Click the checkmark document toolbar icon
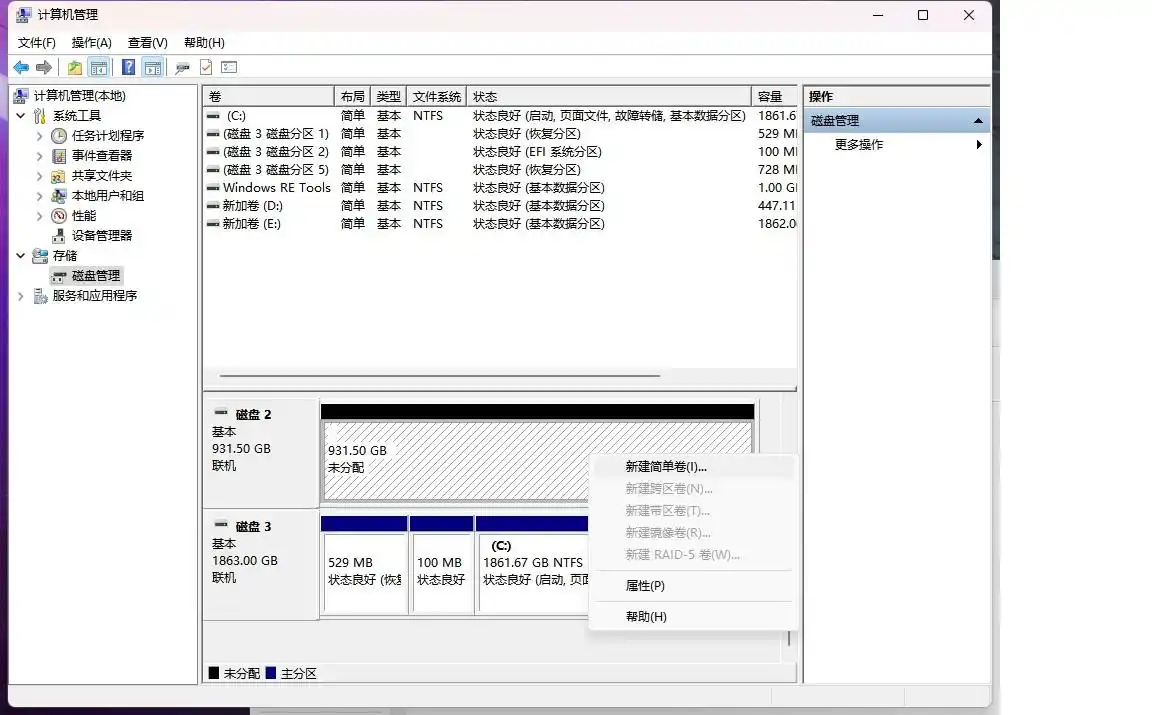Image resolution: width=1152 pixels, height=715 pixels. [206, 68]
